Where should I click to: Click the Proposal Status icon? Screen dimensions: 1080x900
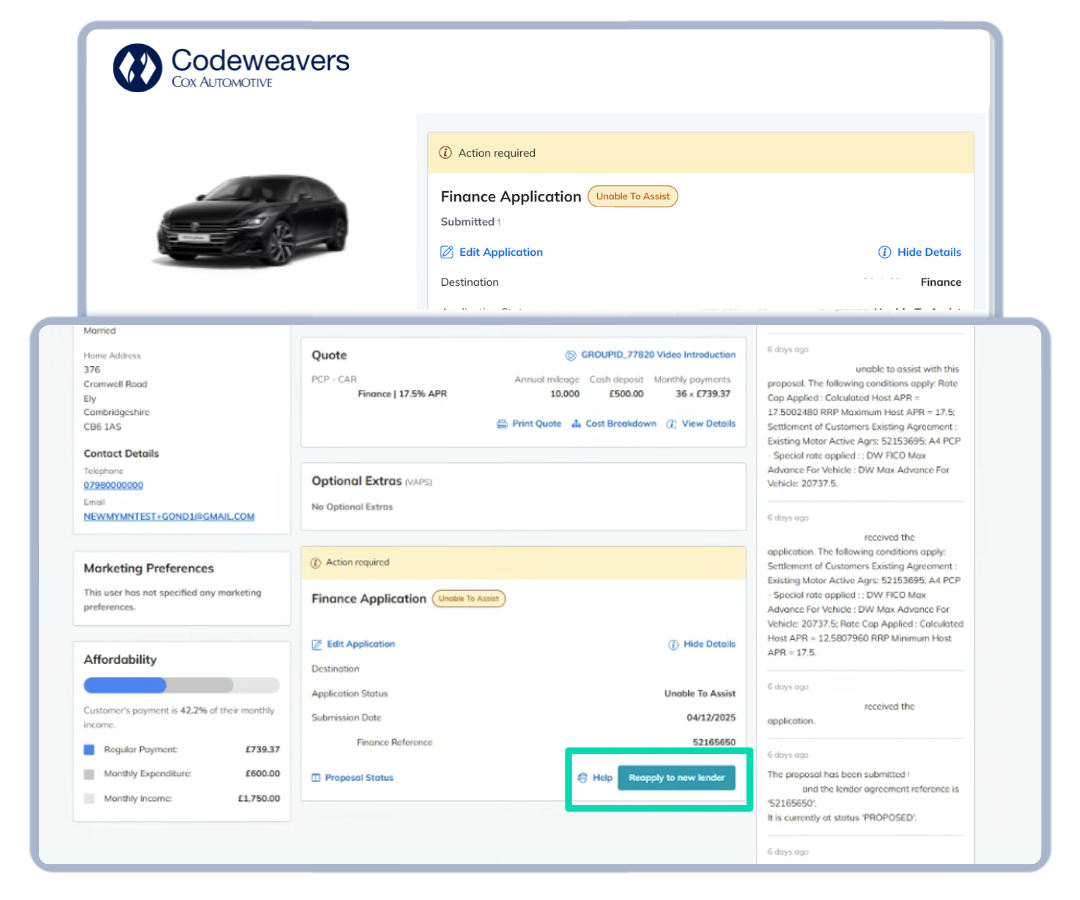pyautogui.click(x=316, y=778)
